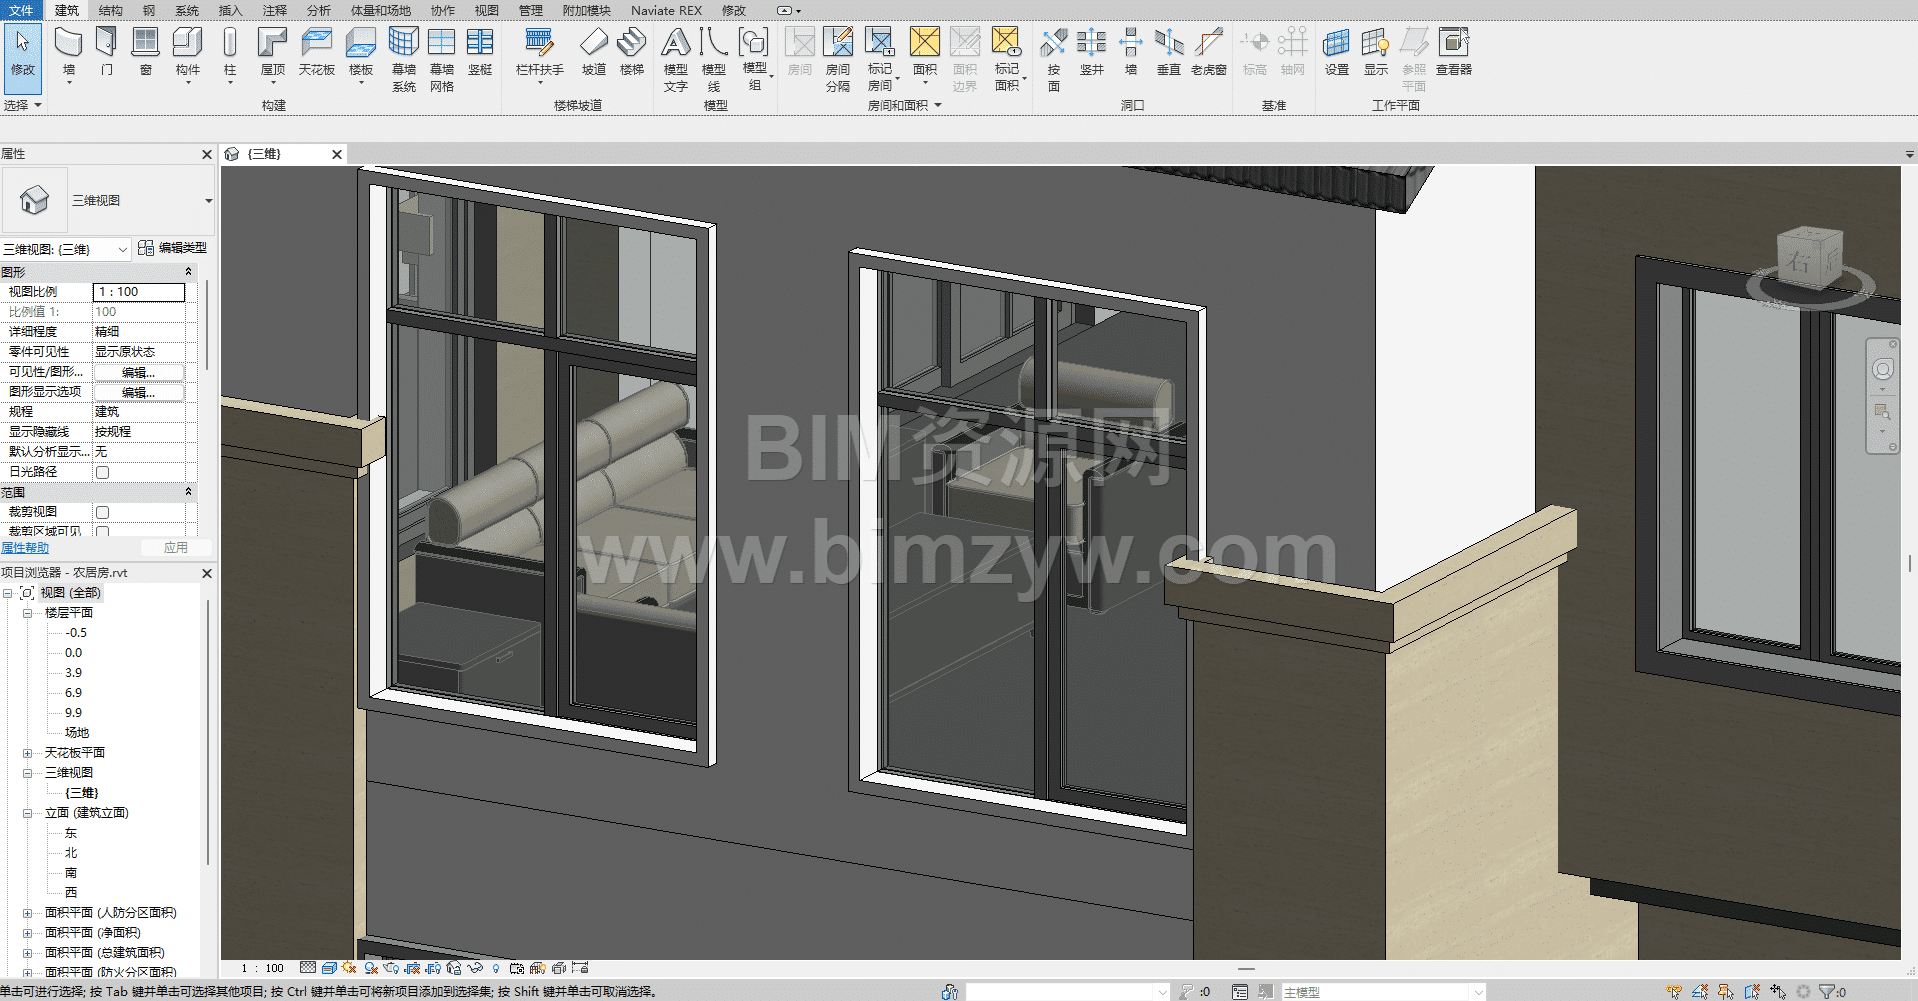Image resolution: width=1918 pixels, height=1001 pixels.
Task: Switch to the 视图 ribbon tab
Action: (486, 10)
